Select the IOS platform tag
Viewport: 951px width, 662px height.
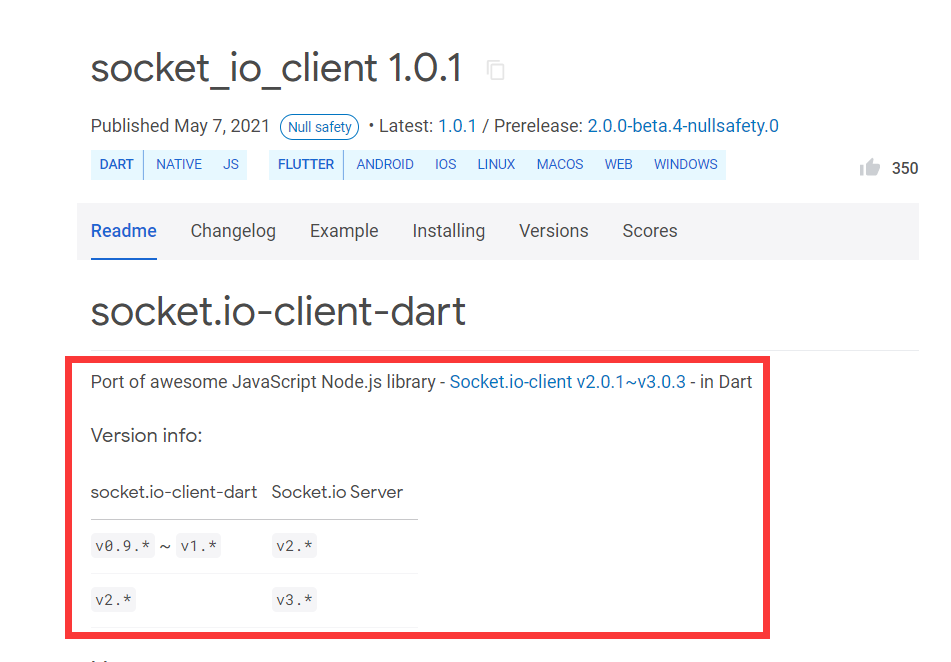pos(445,164)
